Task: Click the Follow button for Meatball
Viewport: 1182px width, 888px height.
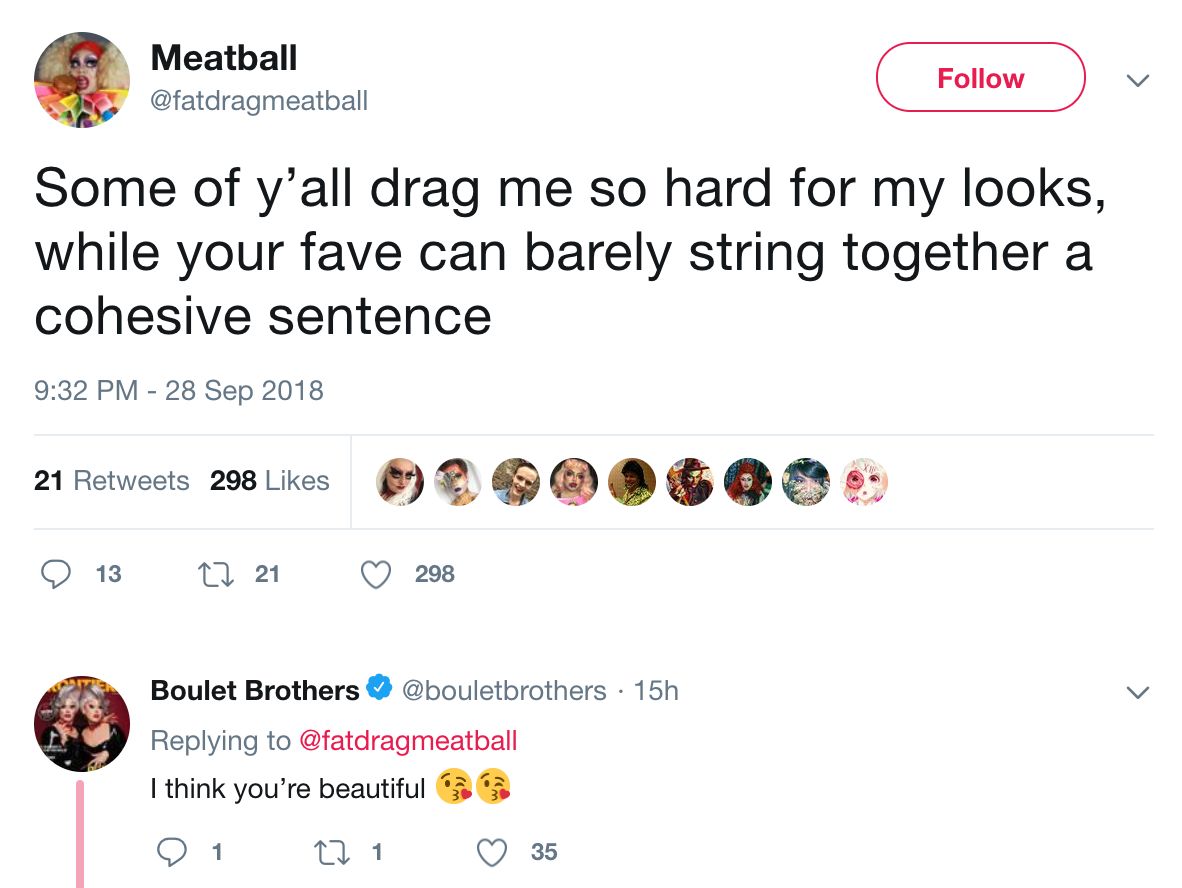Action: (x=980, y=77)
